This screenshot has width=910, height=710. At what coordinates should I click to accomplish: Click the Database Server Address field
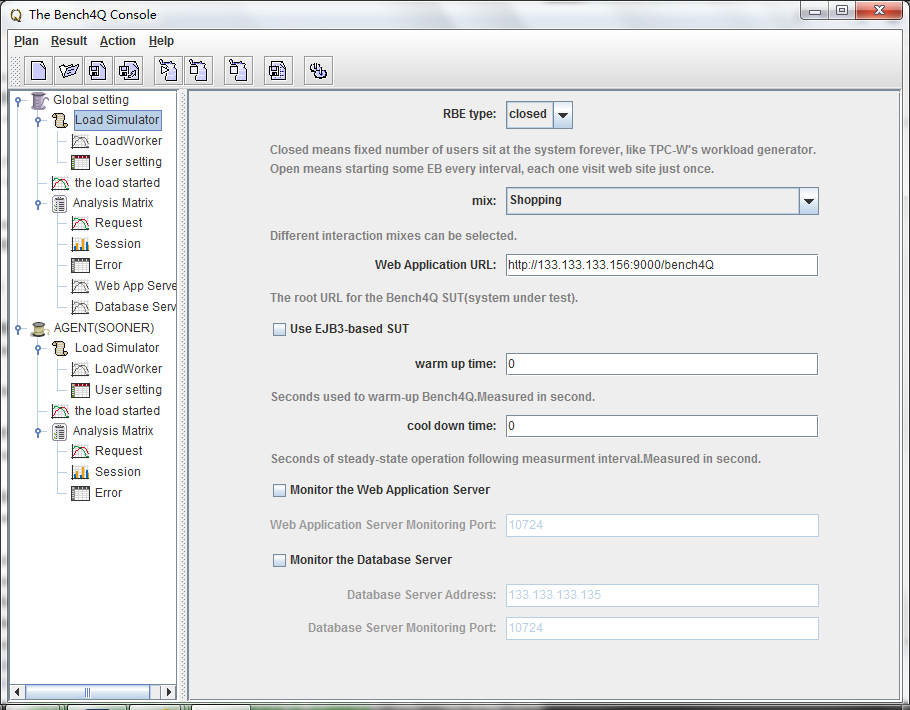click(x=662, y=596)
